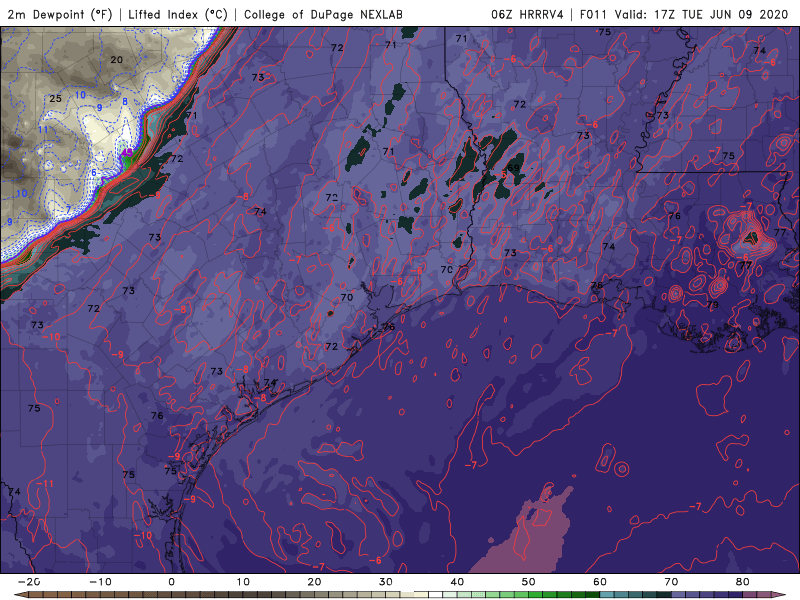Screen dimensions: 800x600
Task: Click the 60 label on the color scale
Action: point(600,582)
